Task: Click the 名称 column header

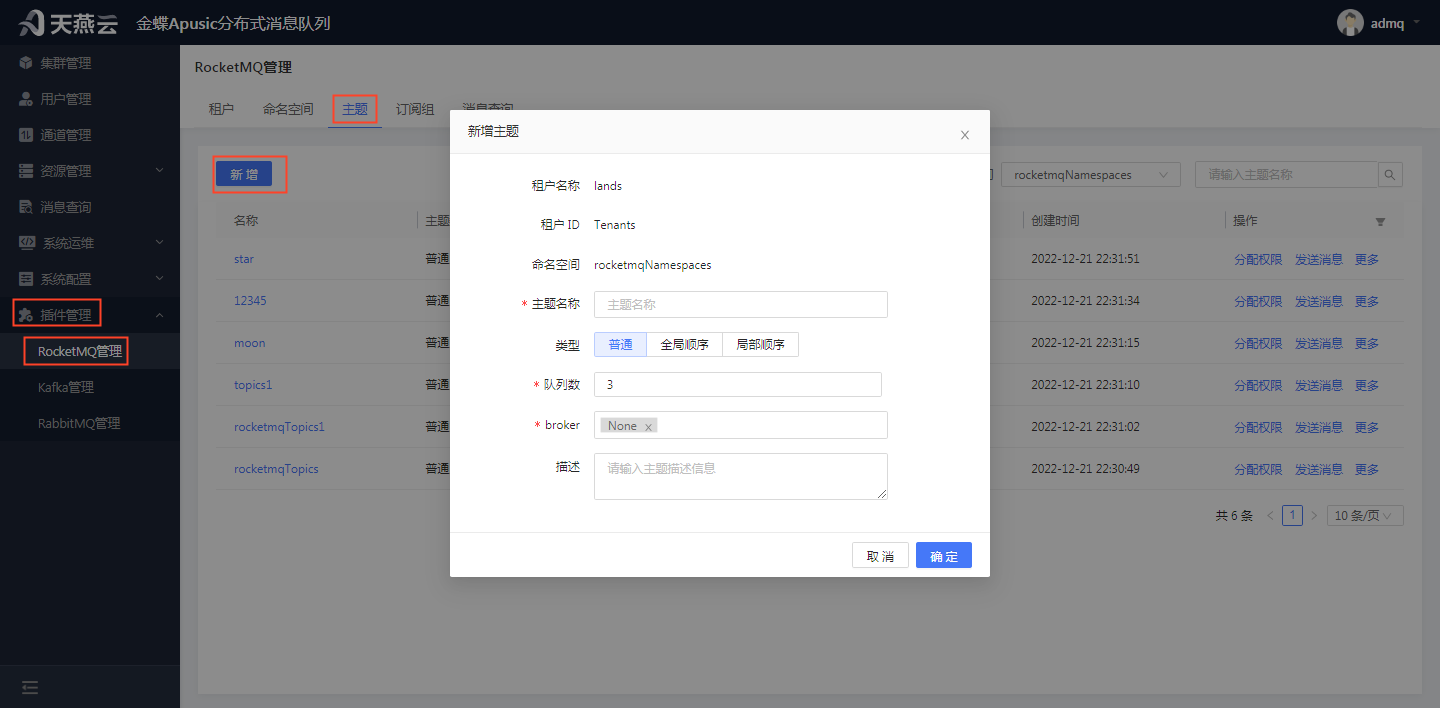Action: [246, 221]
